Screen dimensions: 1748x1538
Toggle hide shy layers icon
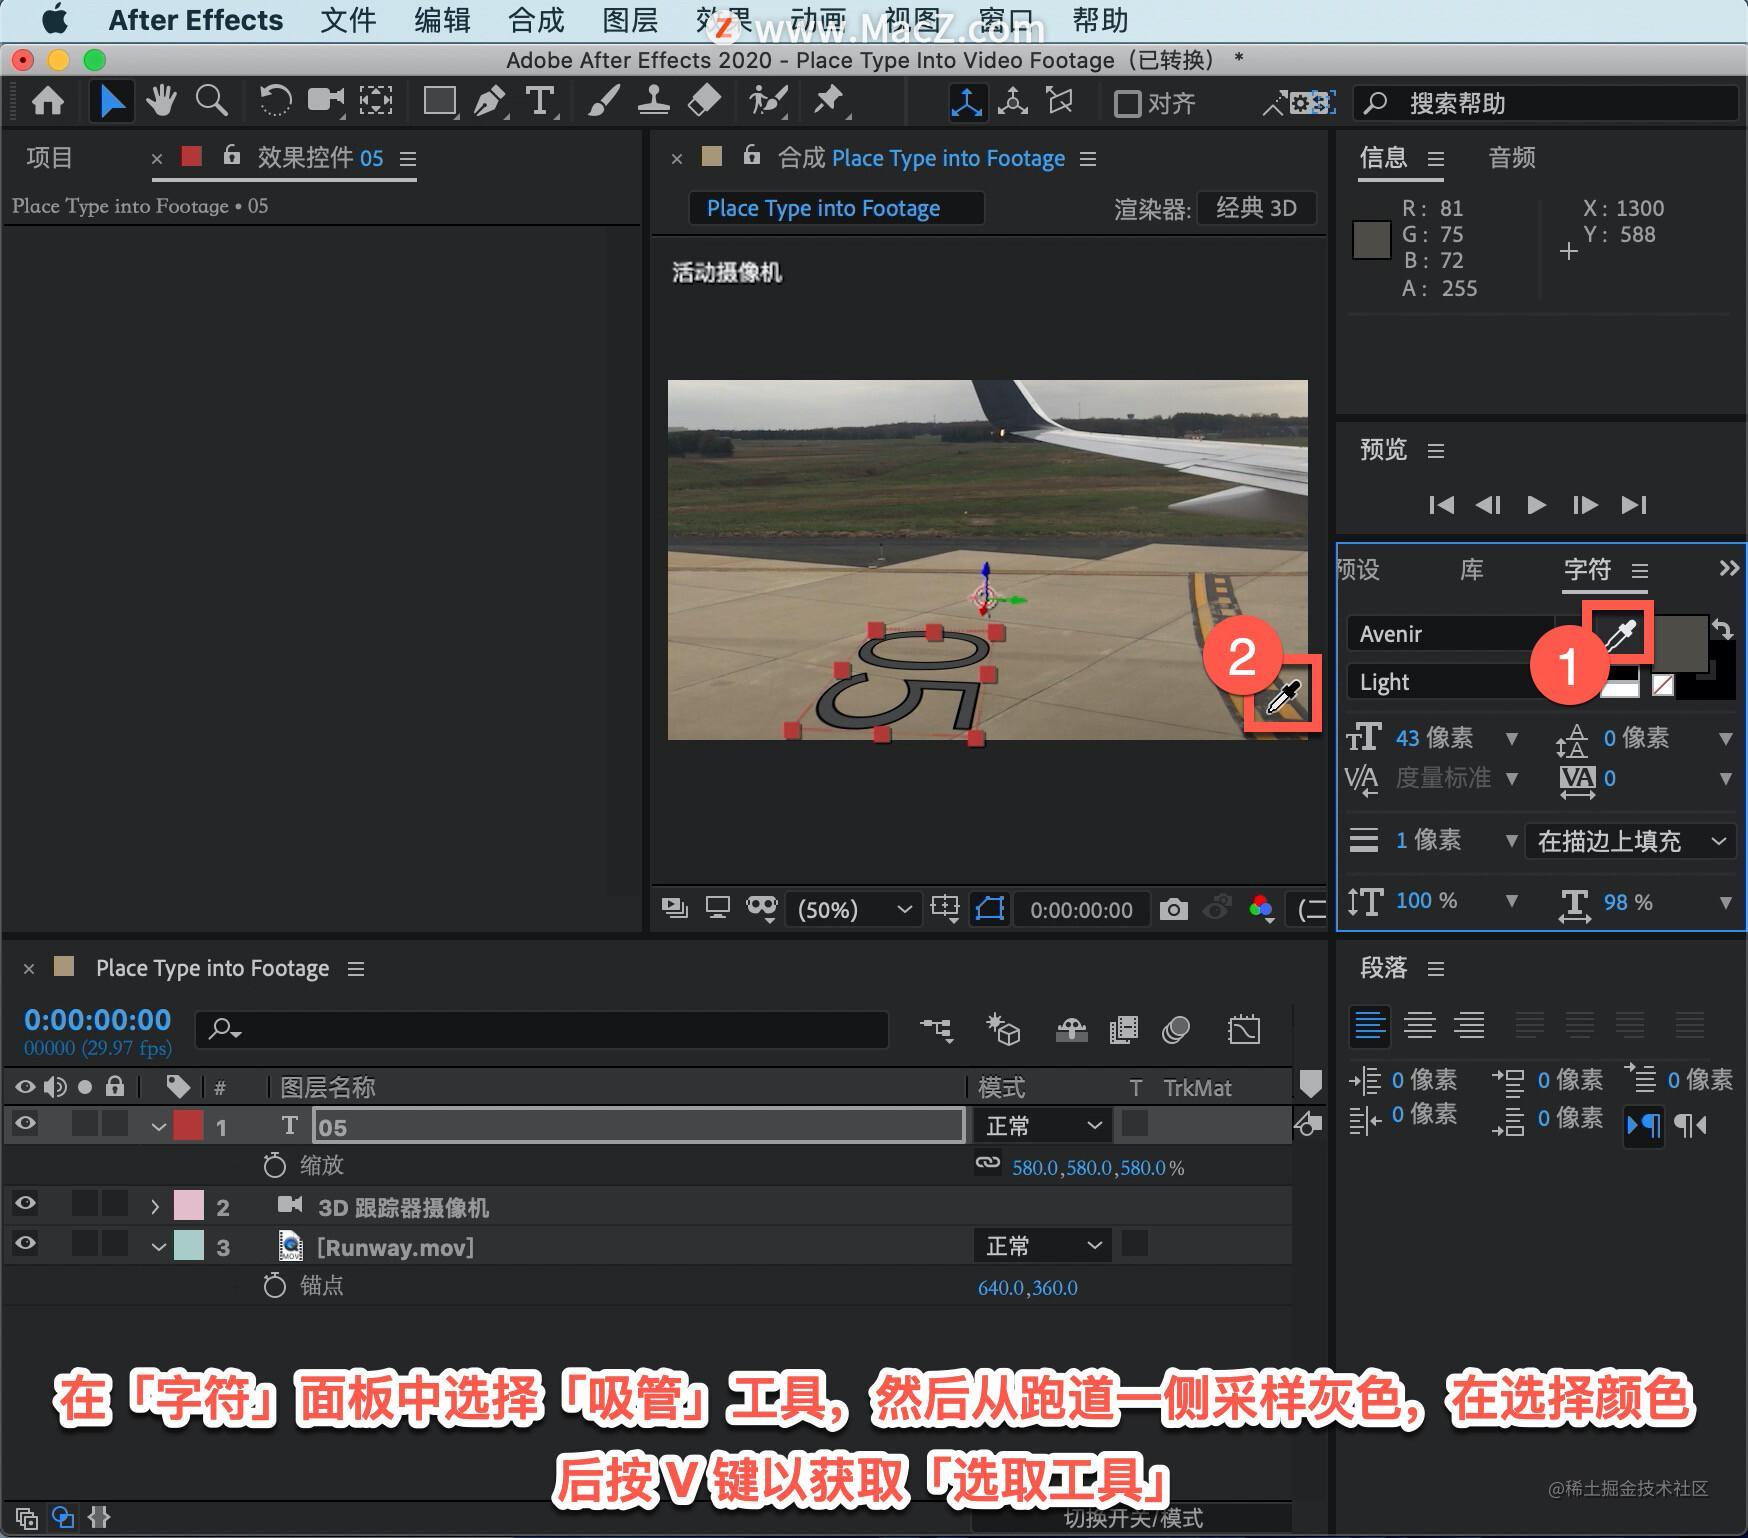click(1071, 1029)
